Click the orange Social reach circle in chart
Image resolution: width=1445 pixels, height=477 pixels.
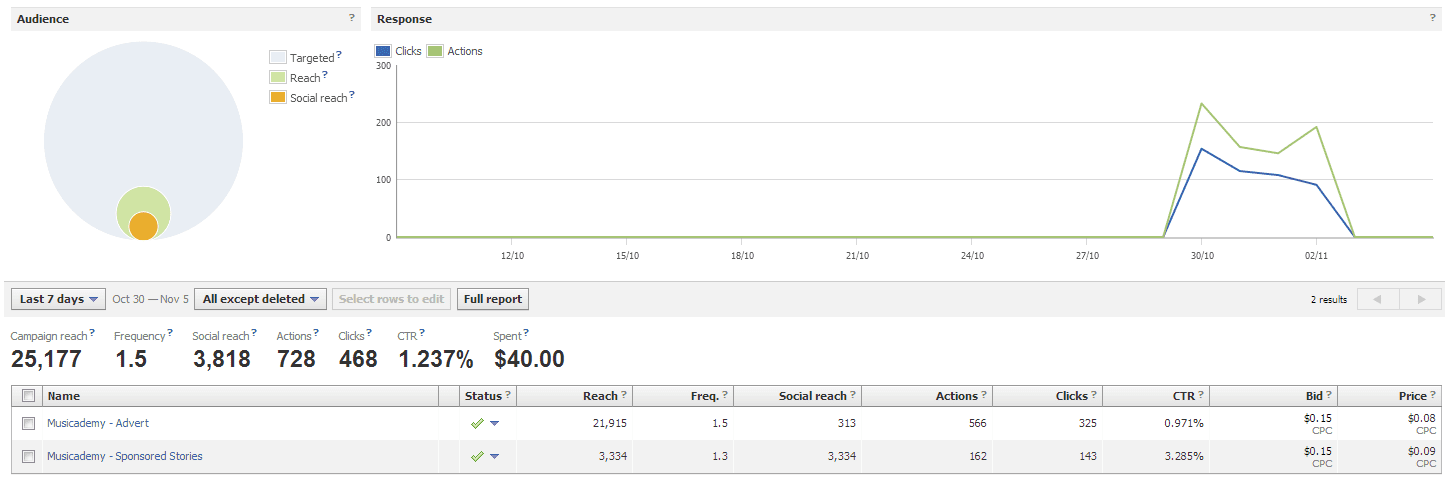(143, 226)
